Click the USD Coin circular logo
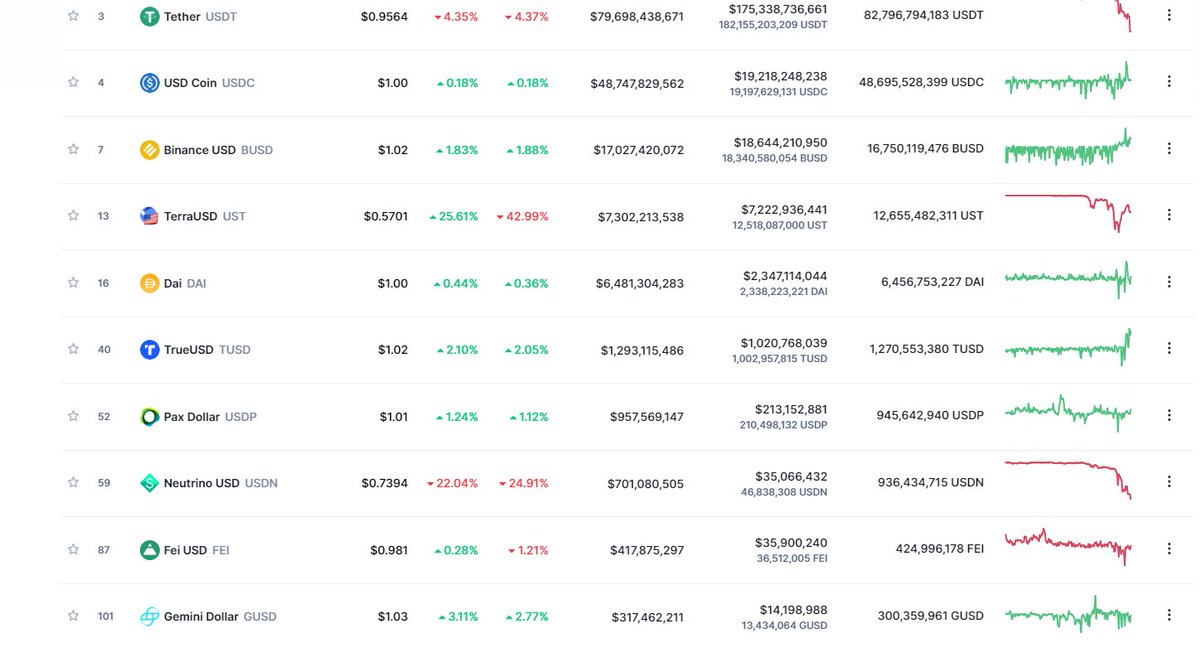 150,82
